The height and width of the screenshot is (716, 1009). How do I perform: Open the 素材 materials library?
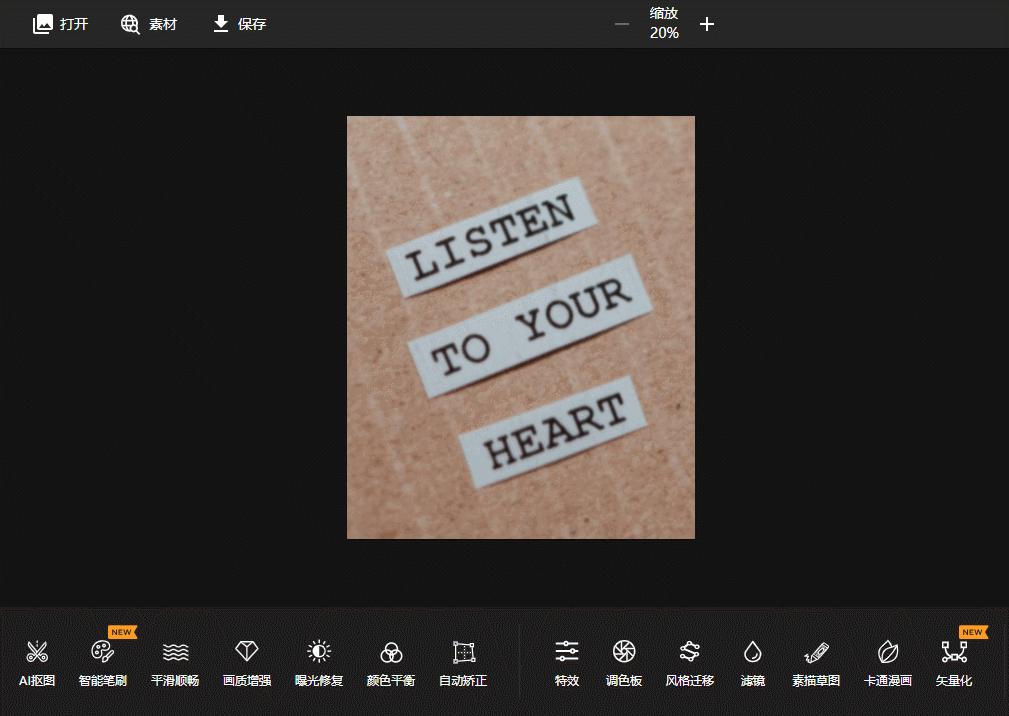click(x=149, y=24)
